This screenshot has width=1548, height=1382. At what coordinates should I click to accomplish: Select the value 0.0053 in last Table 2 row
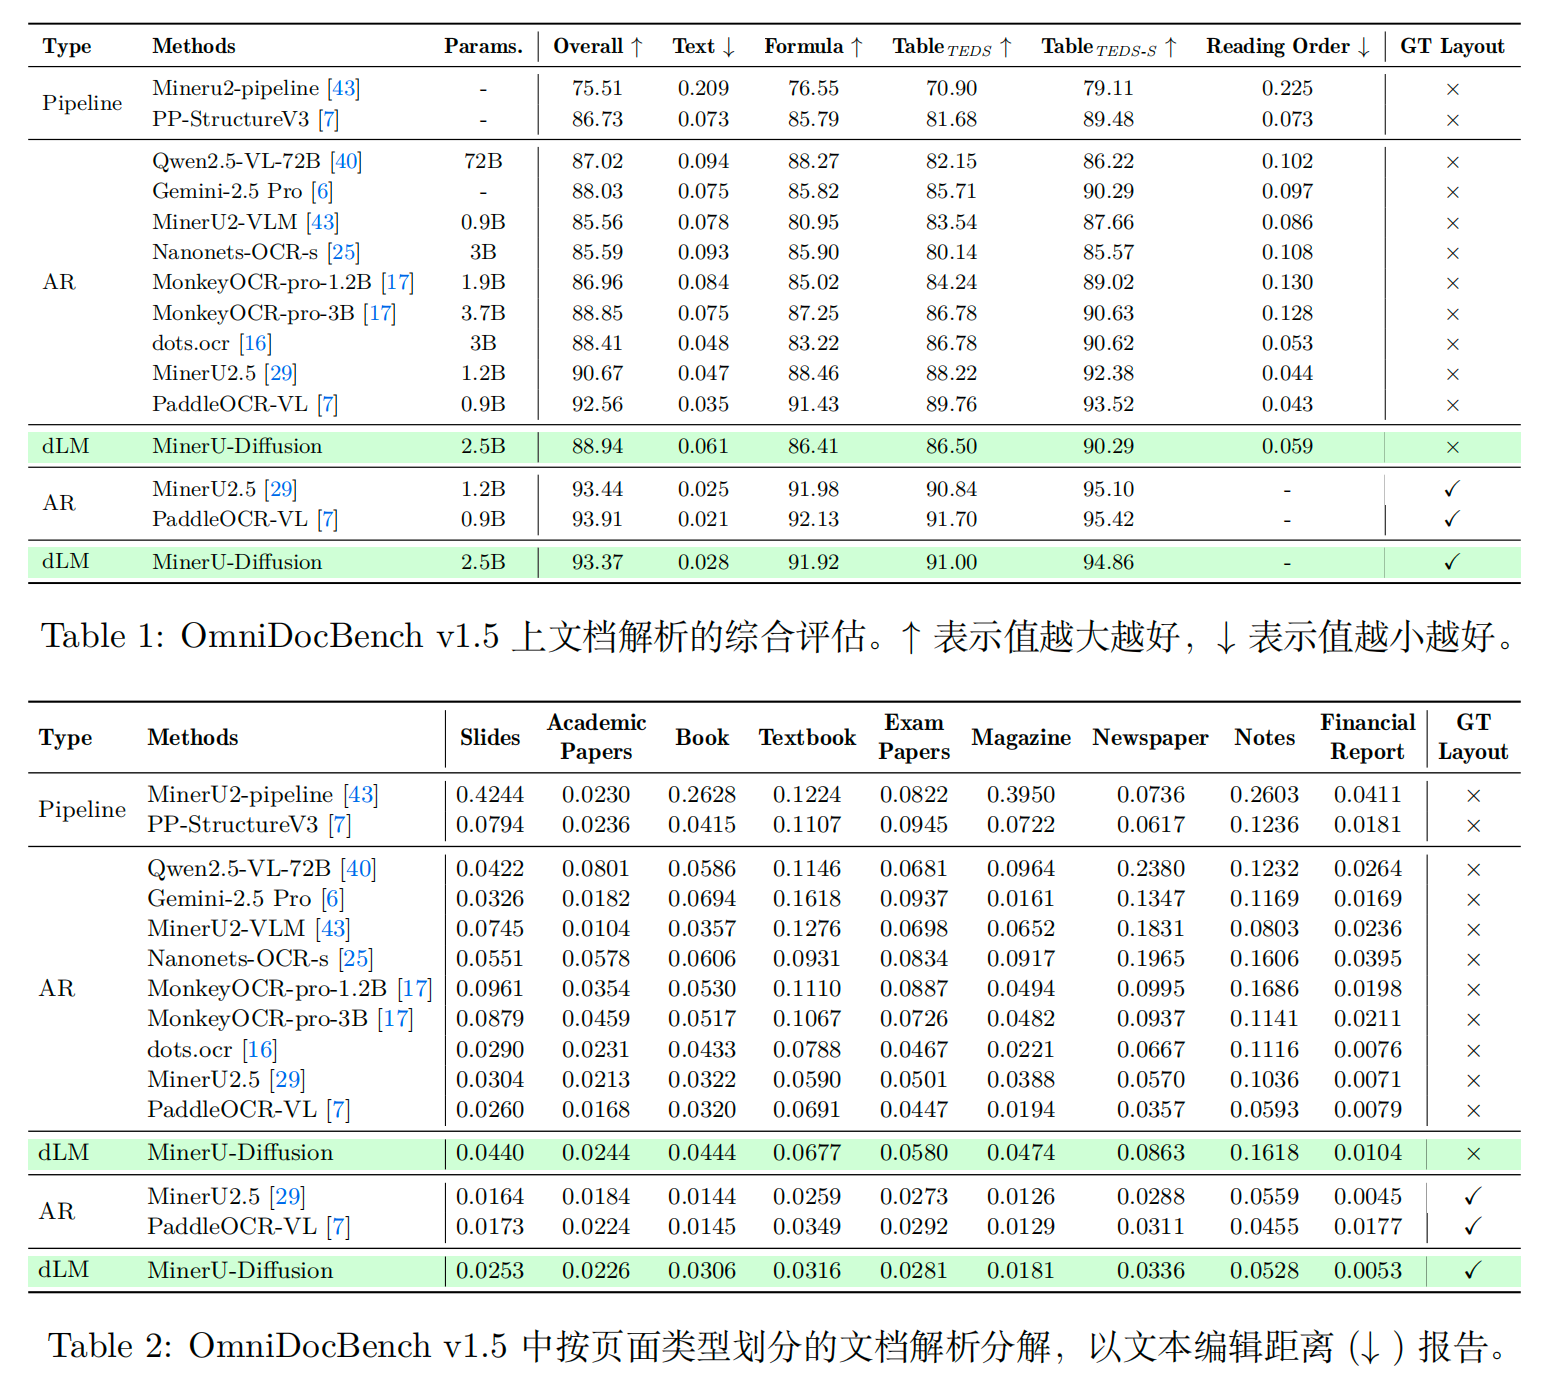1368,1271
